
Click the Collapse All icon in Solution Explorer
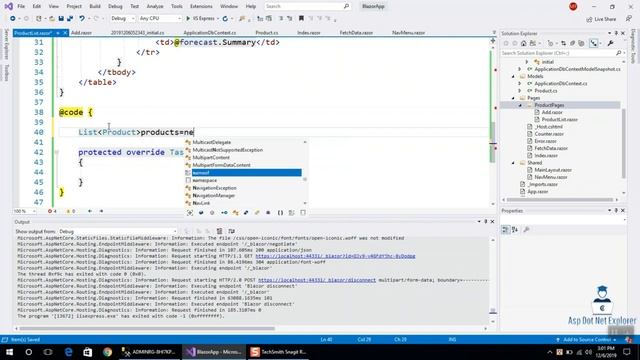[x=573, y=43]
